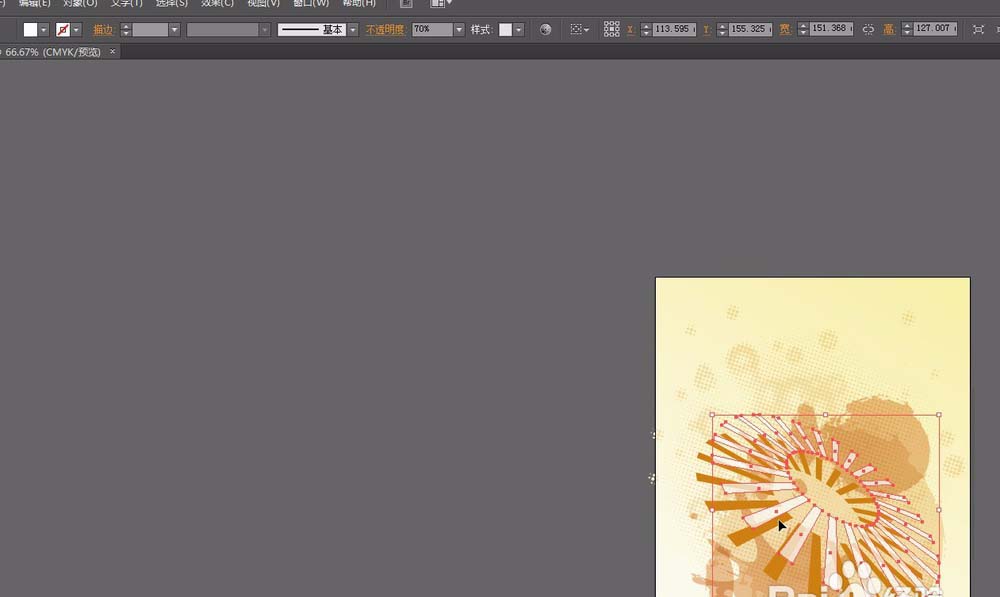Click the 描边 stroke panel link
Screen dimensions: 1000x597
tap(103, 29)
